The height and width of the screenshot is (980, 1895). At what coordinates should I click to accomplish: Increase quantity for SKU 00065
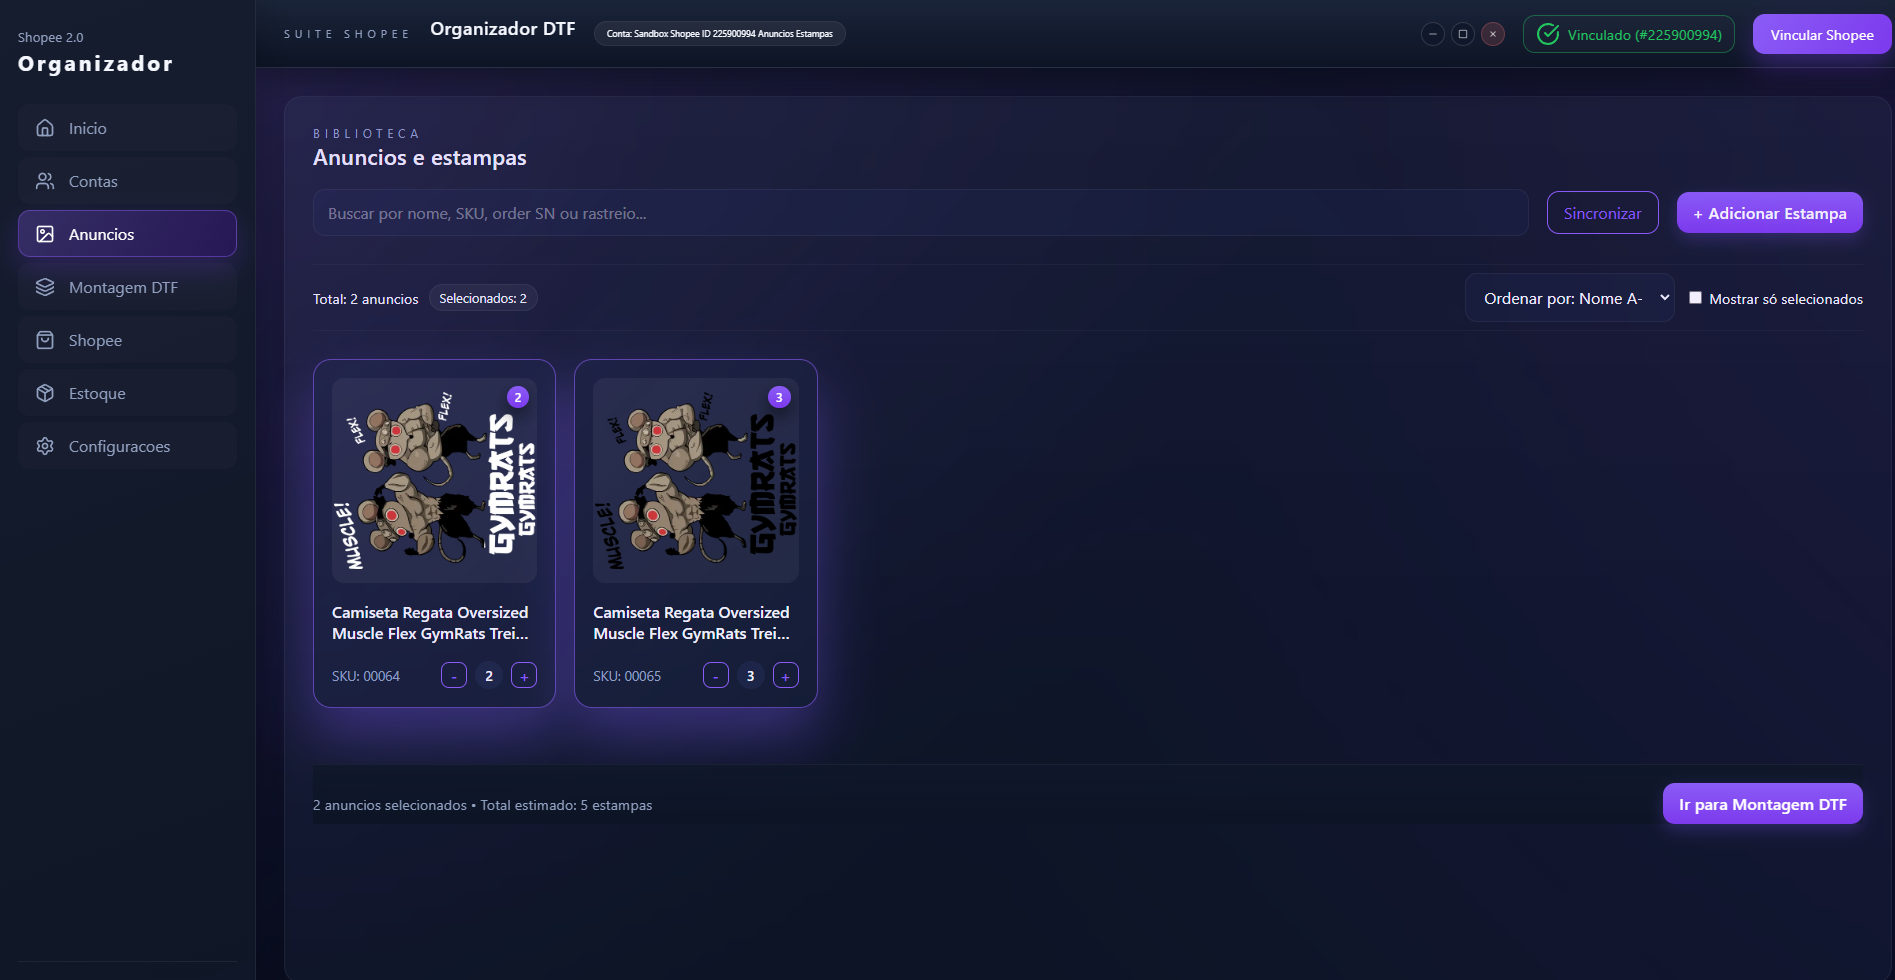tap(786, 676)
